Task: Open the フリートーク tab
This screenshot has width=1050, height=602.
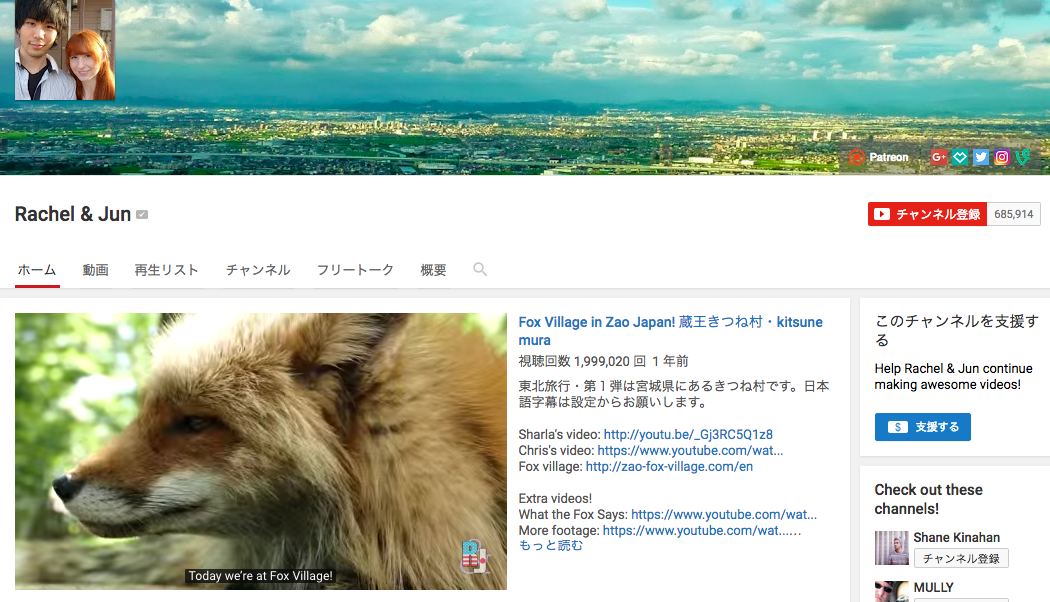Action: pos(356,270)
